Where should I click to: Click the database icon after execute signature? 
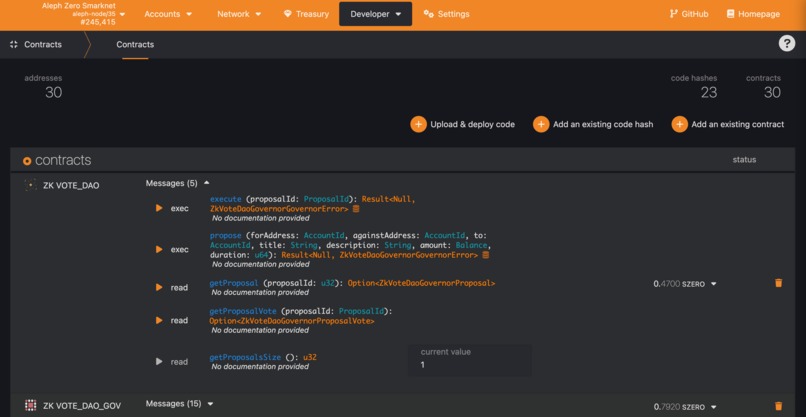[x=356, y=209]
